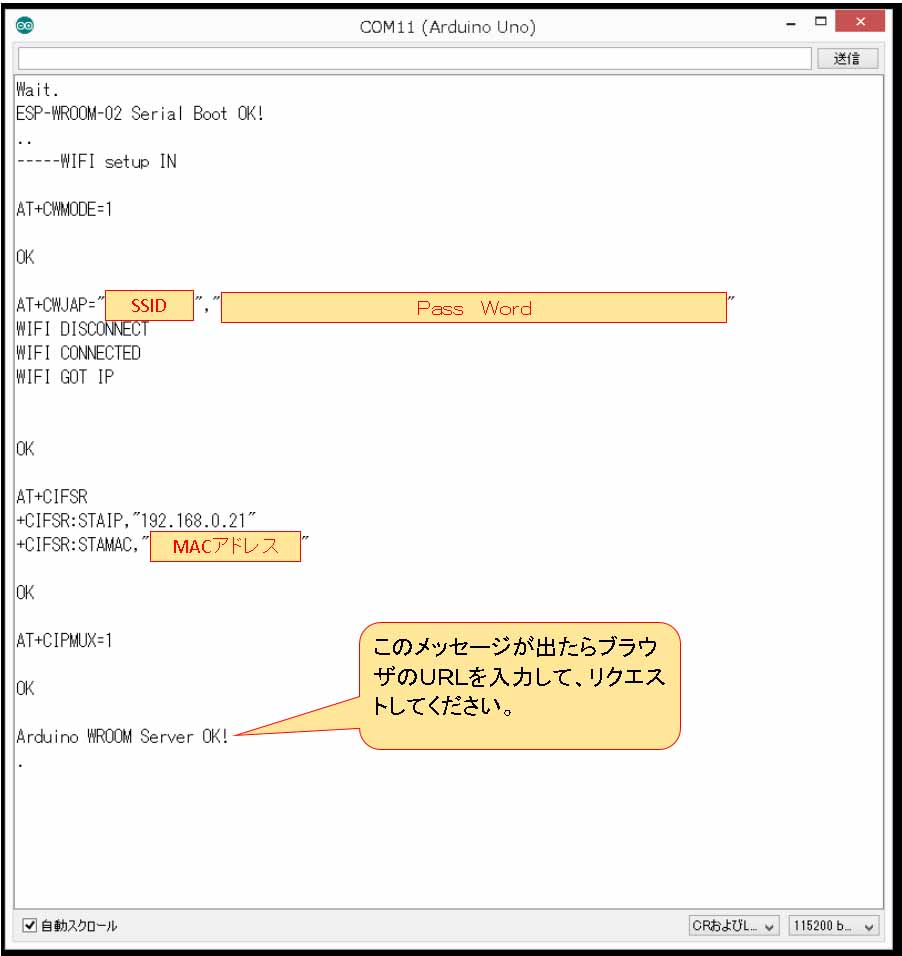
Task: Click the "Arduino WROOM Server OK!" output line
Action: [123, 737]
